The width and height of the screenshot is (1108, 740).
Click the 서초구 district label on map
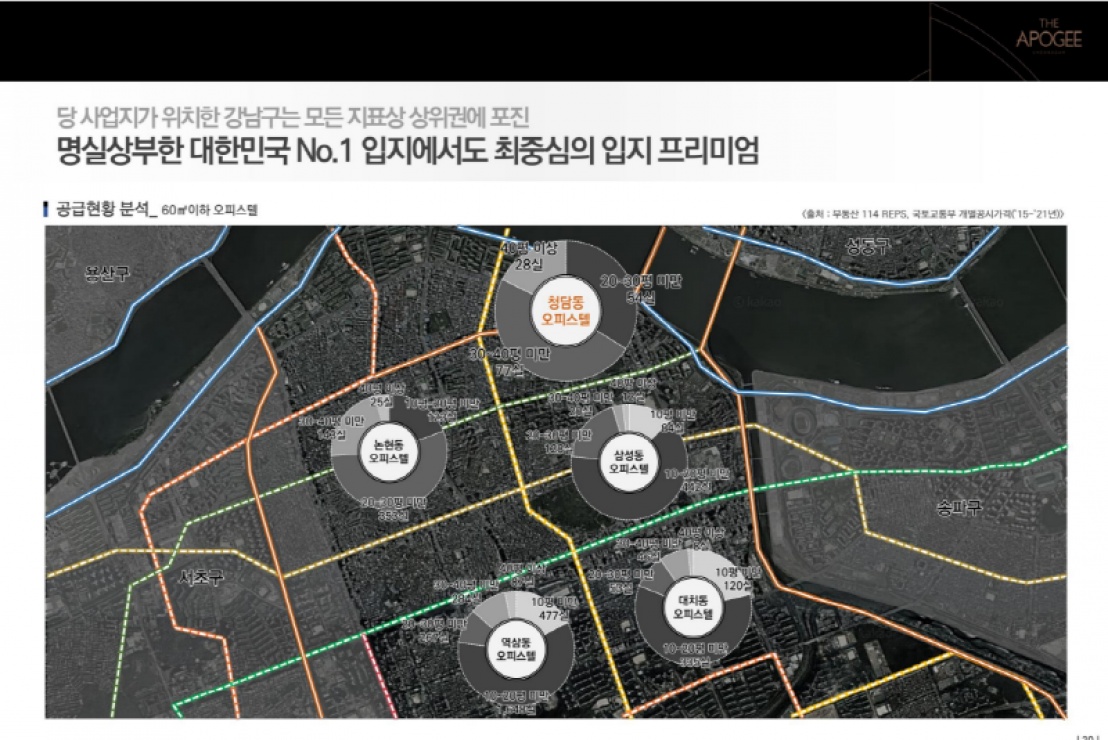pos(201,578)
